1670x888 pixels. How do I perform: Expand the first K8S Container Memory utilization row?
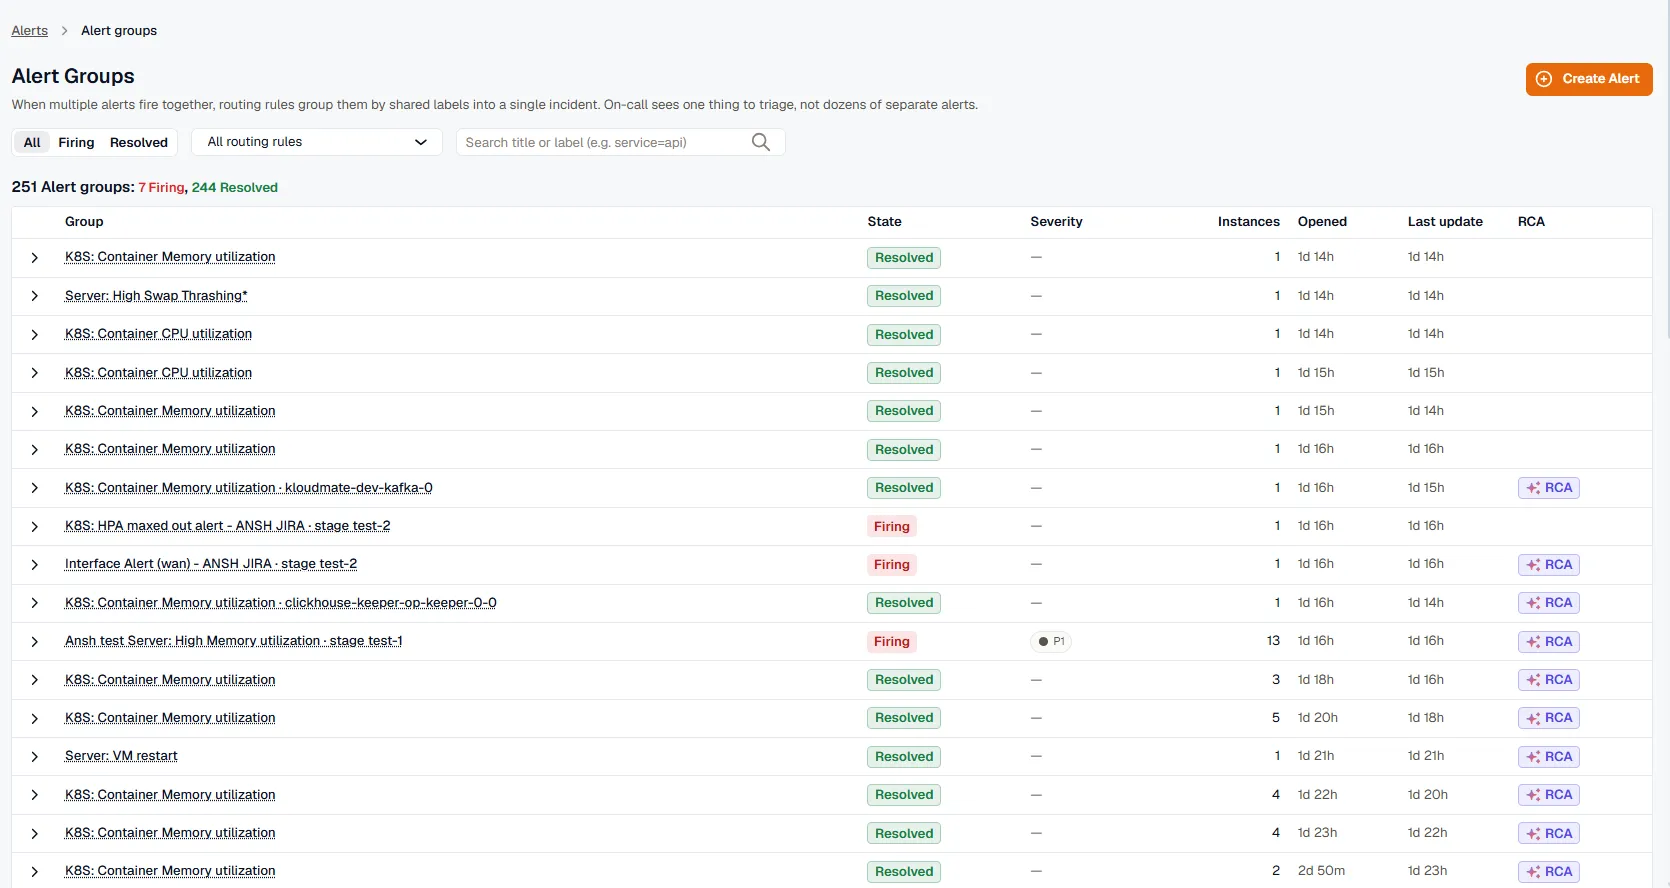coord(35,258)
